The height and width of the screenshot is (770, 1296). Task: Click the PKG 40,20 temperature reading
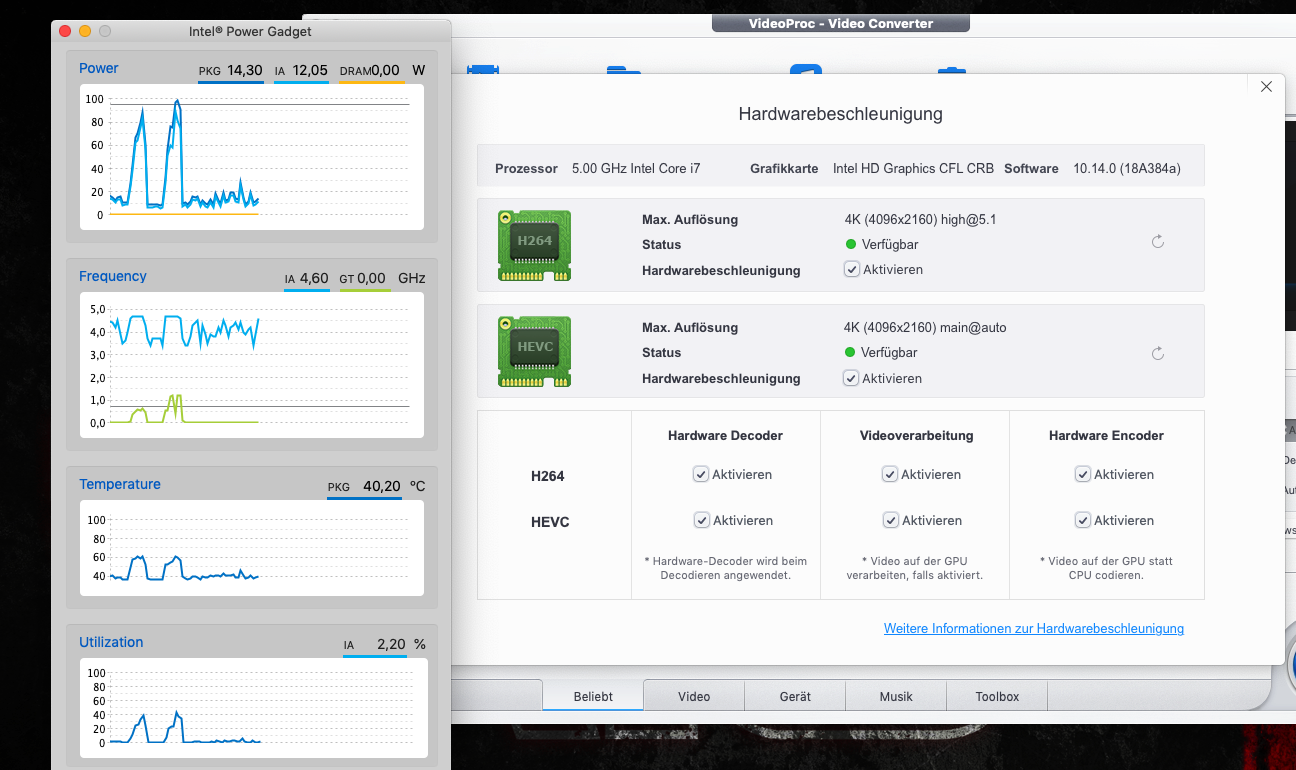(x=364, y=486)
